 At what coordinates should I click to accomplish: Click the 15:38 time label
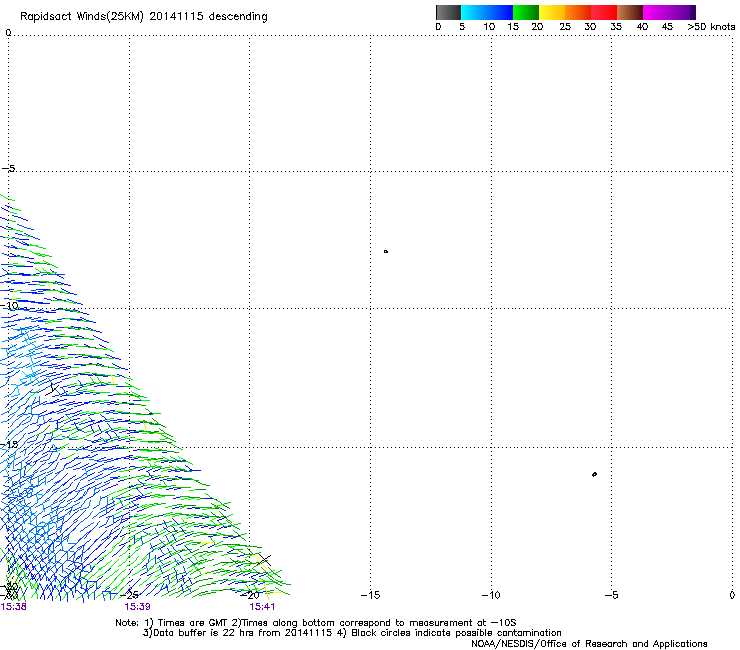click(x=13, y=607)
